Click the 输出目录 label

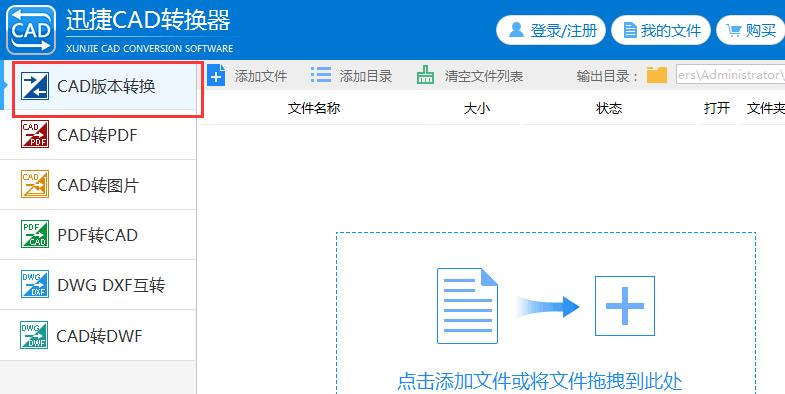(x=608, y=76)
